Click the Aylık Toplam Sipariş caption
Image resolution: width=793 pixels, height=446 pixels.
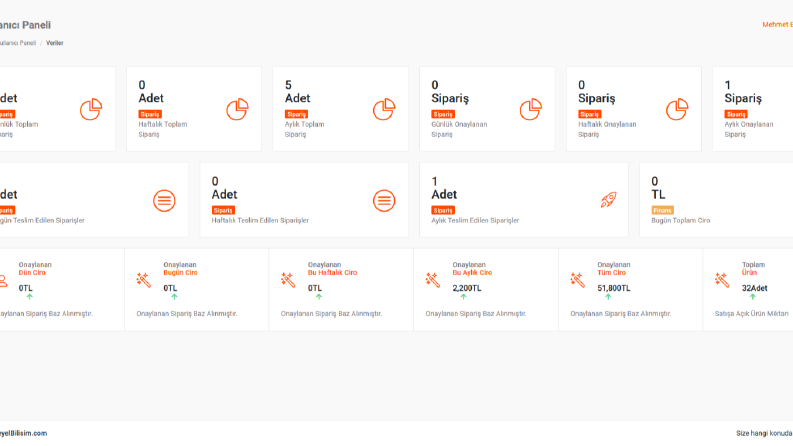pyautogui.click(x=304, y=129)
